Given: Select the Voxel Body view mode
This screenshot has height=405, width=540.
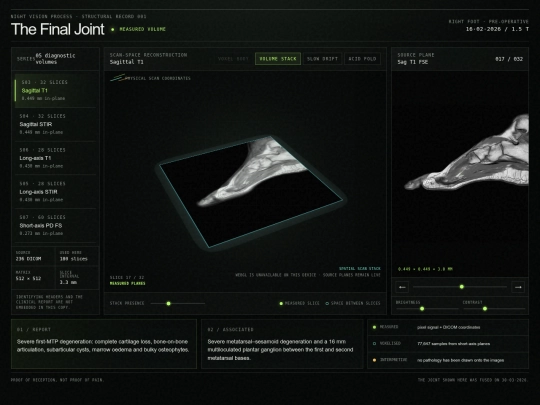Looking at the screenshot, I should 233,59.
